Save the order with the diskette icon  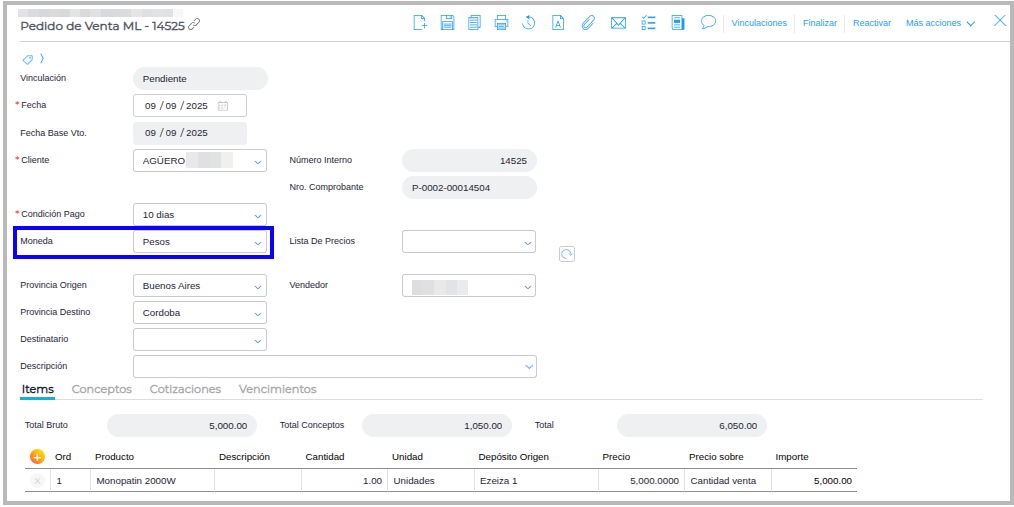(447, 23)
